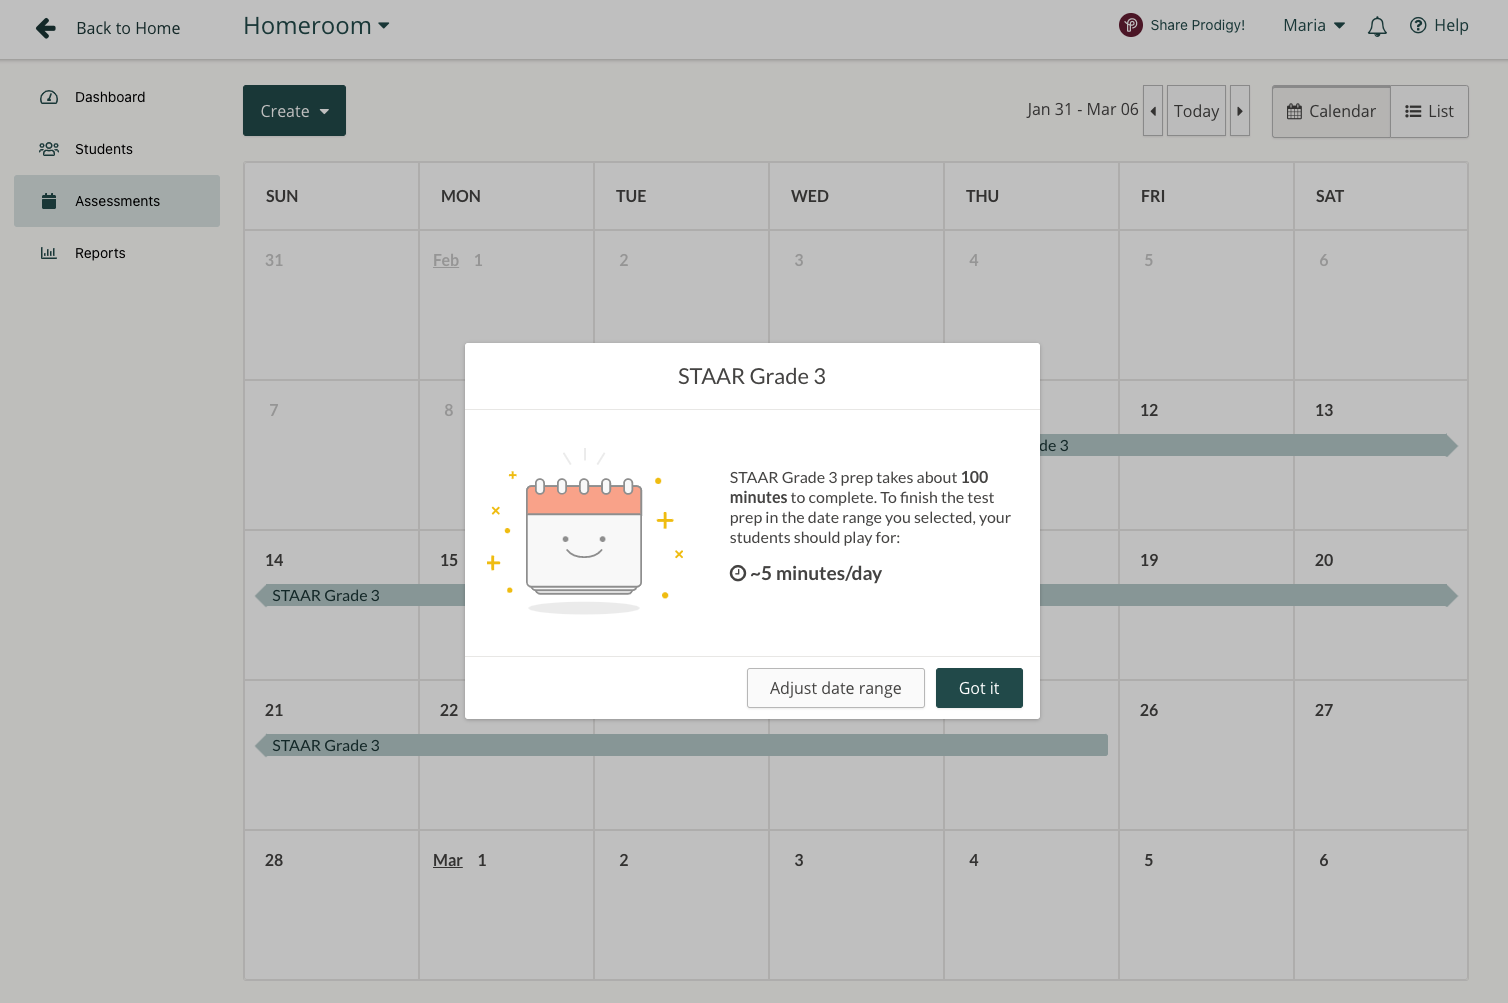Image resolution: width=1508 pixels, height=1003 pixels.
Task: Open Dashboard from the sidebar
Action: click(x=110, y=97)
